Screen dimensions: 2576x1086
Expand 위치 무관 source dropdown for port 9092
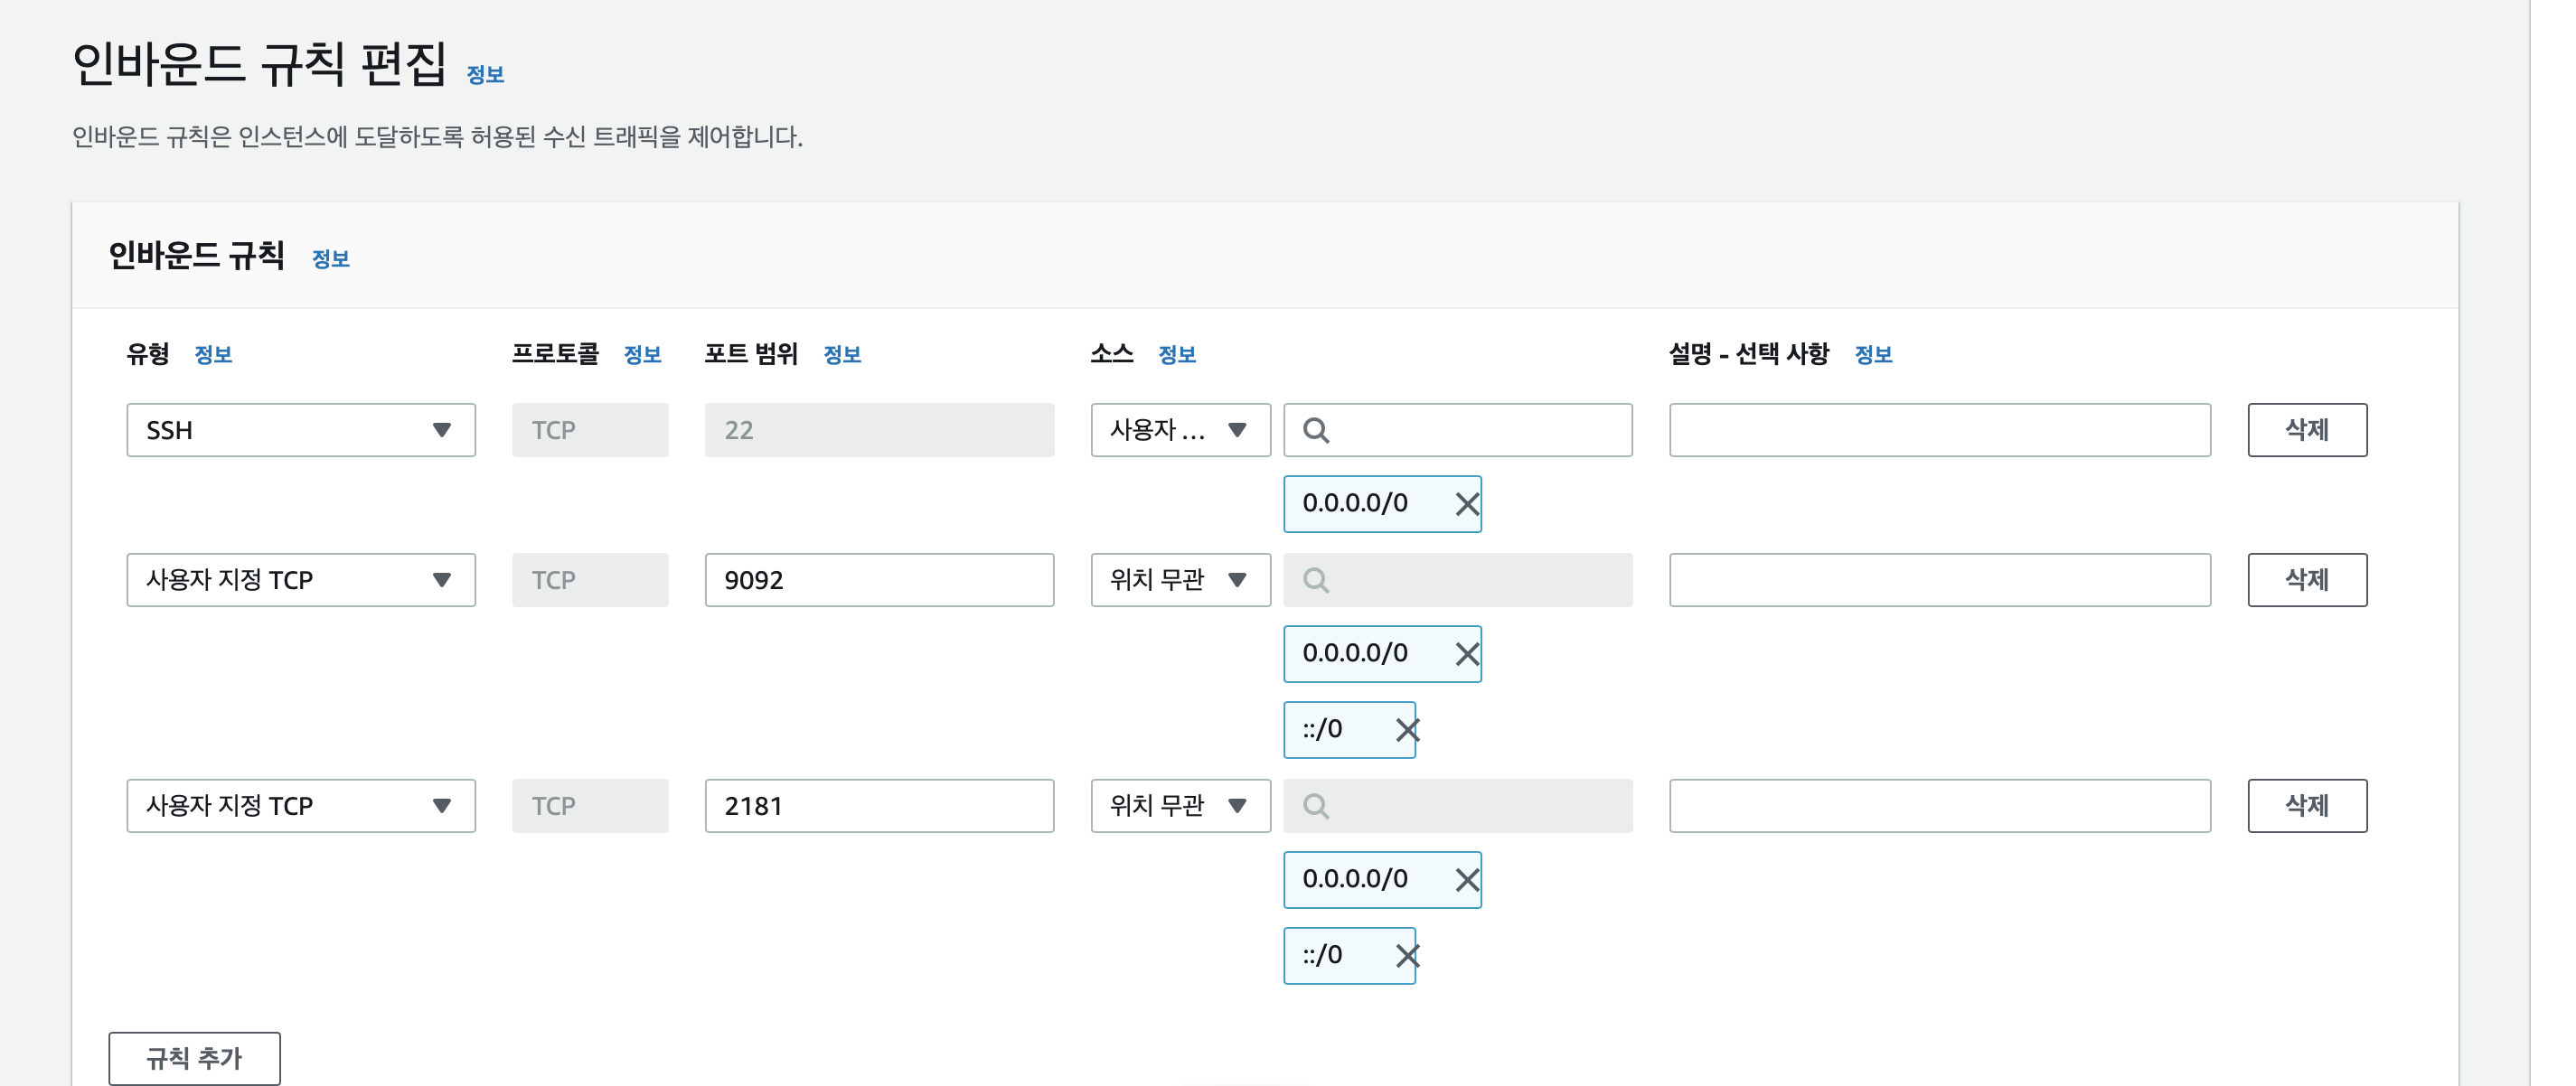[1179, 580]
